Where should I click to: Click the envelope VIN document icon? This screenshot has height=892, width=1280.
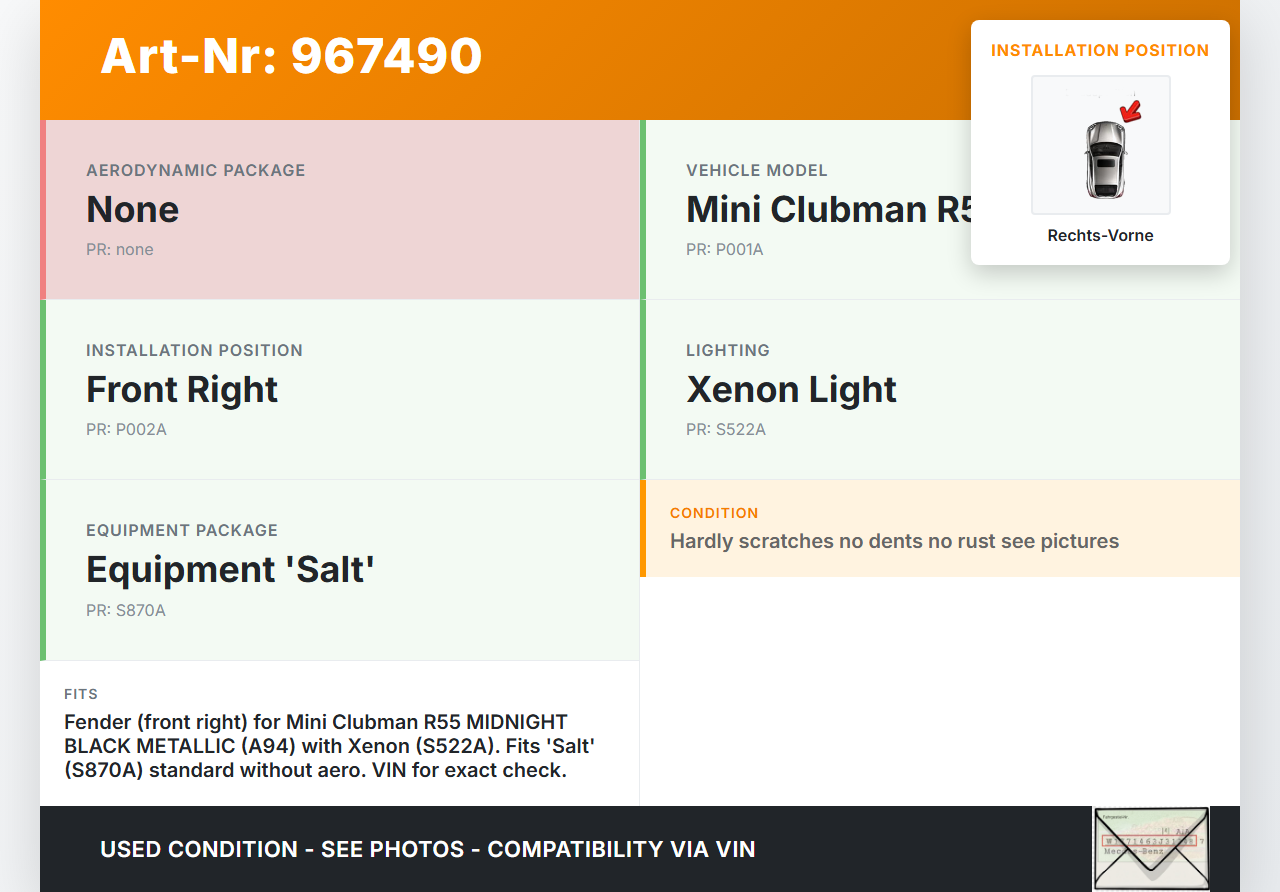1150,848
